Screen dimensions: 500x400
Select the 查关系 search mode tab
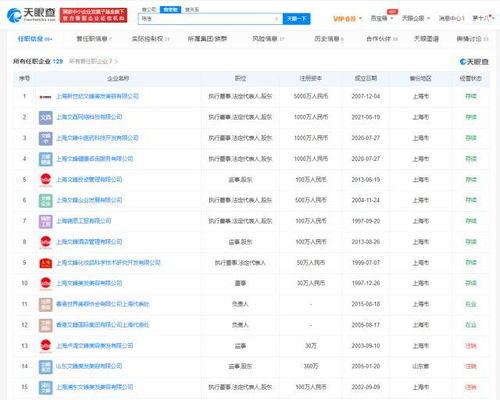[192, 10]
